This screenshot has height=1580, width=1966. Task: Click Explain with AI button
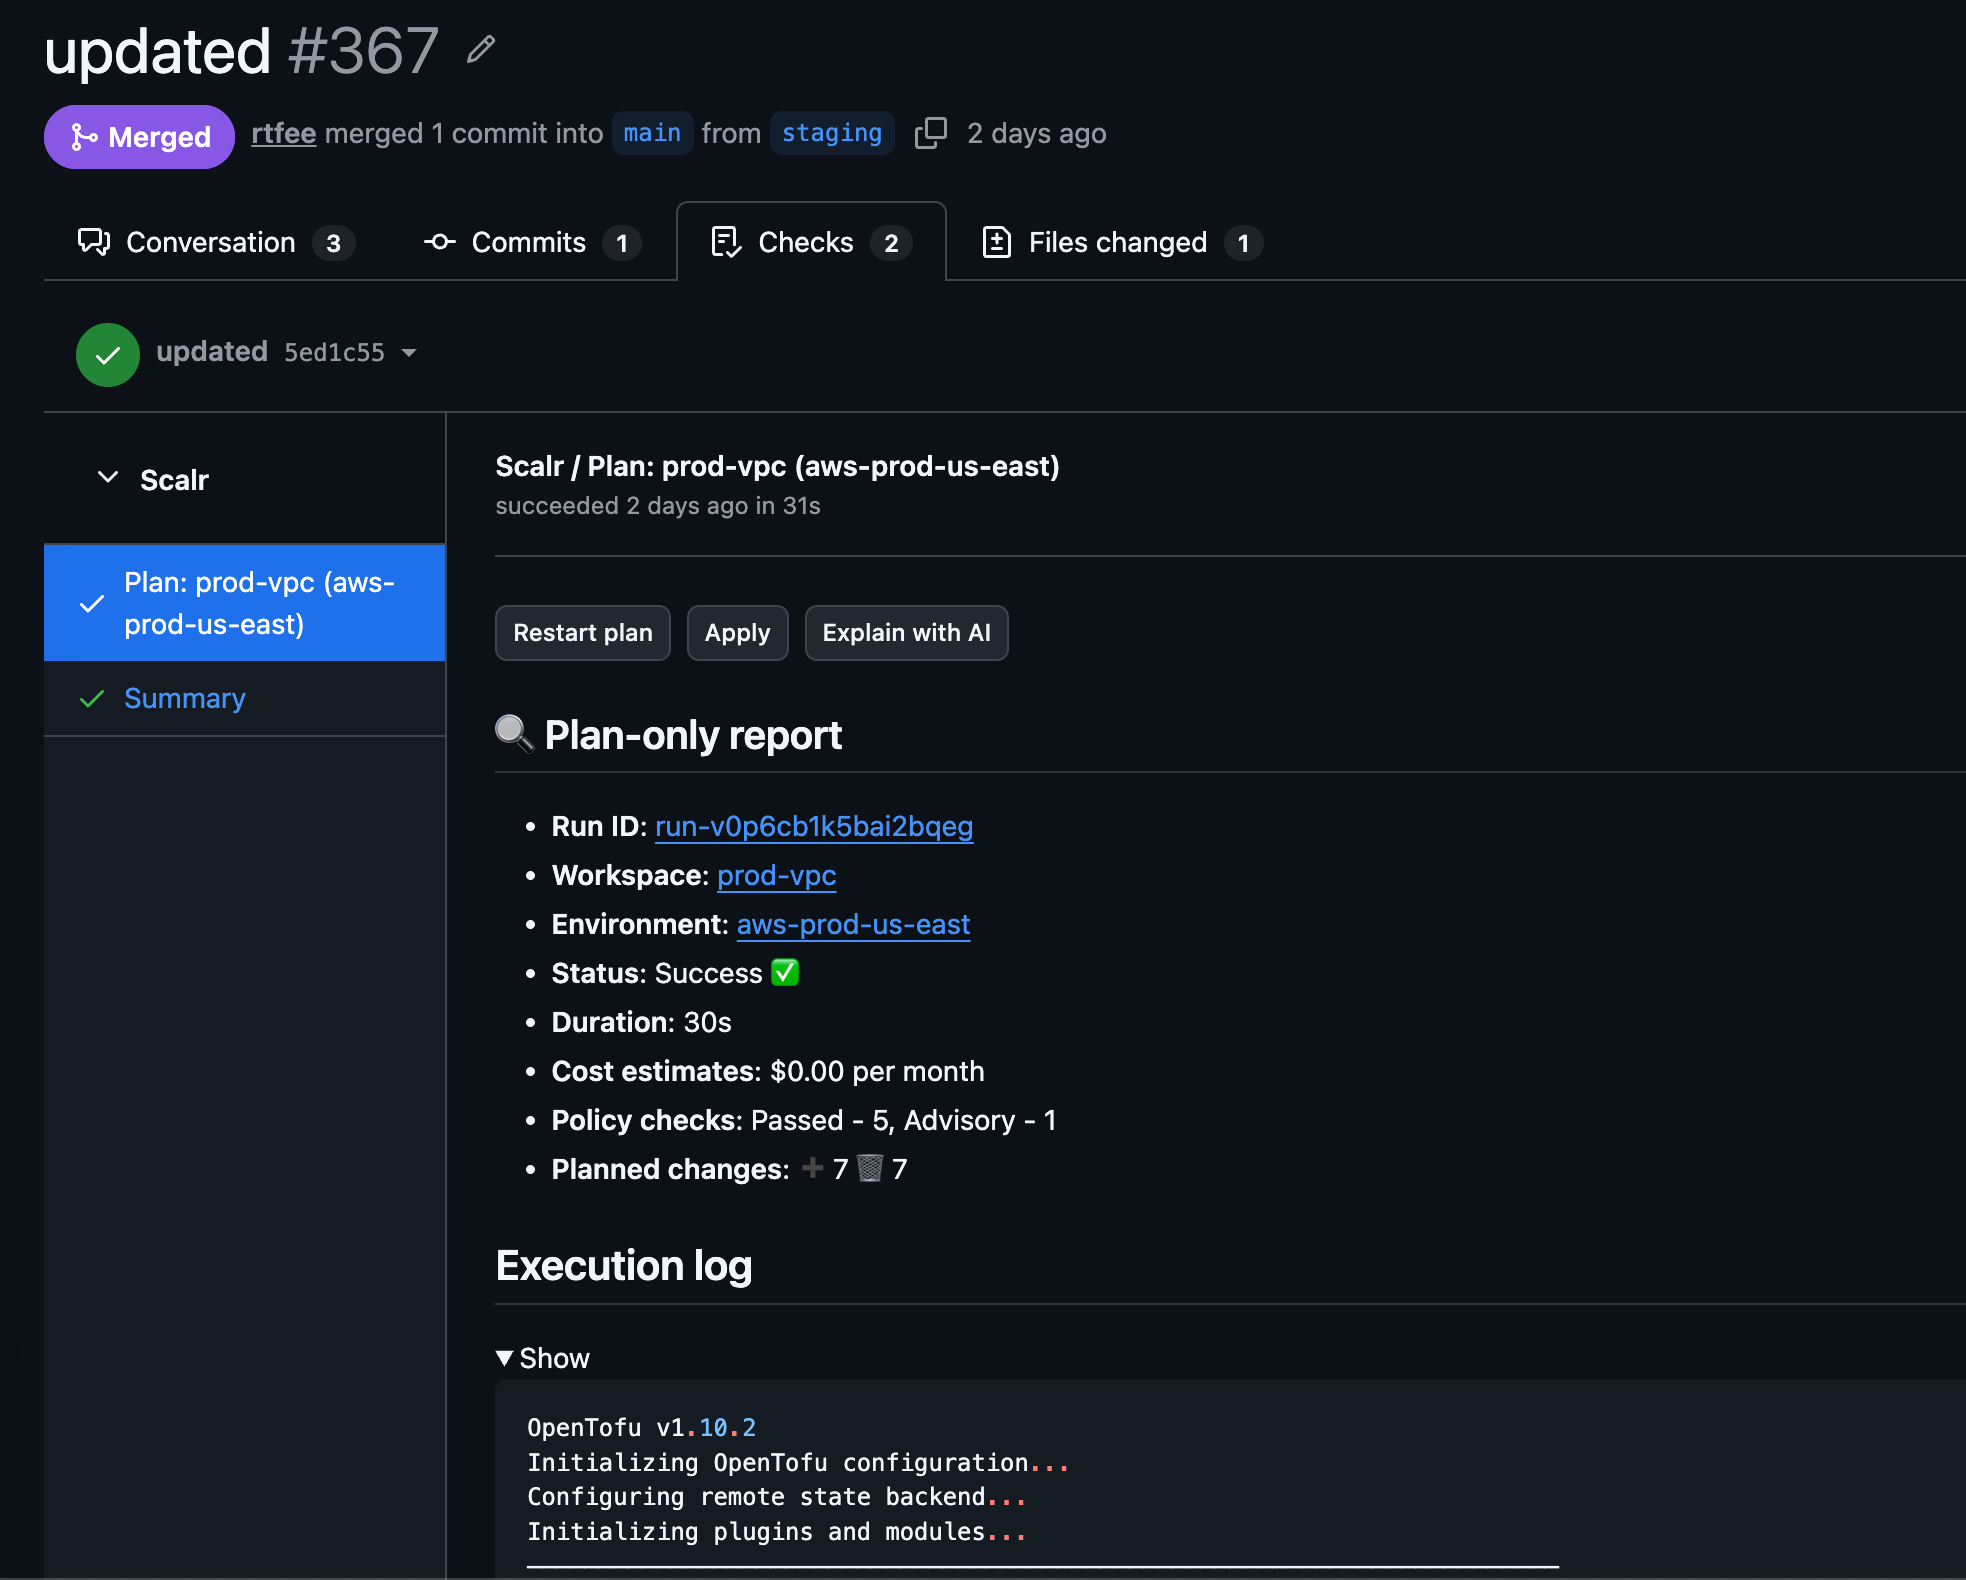coord(906,633)
